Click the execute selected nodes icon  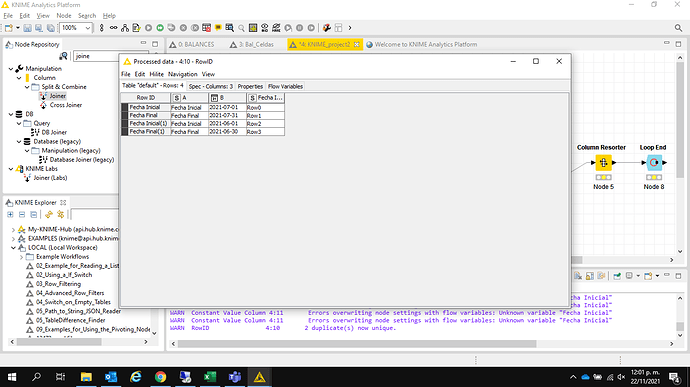click(x=148, y=28)
